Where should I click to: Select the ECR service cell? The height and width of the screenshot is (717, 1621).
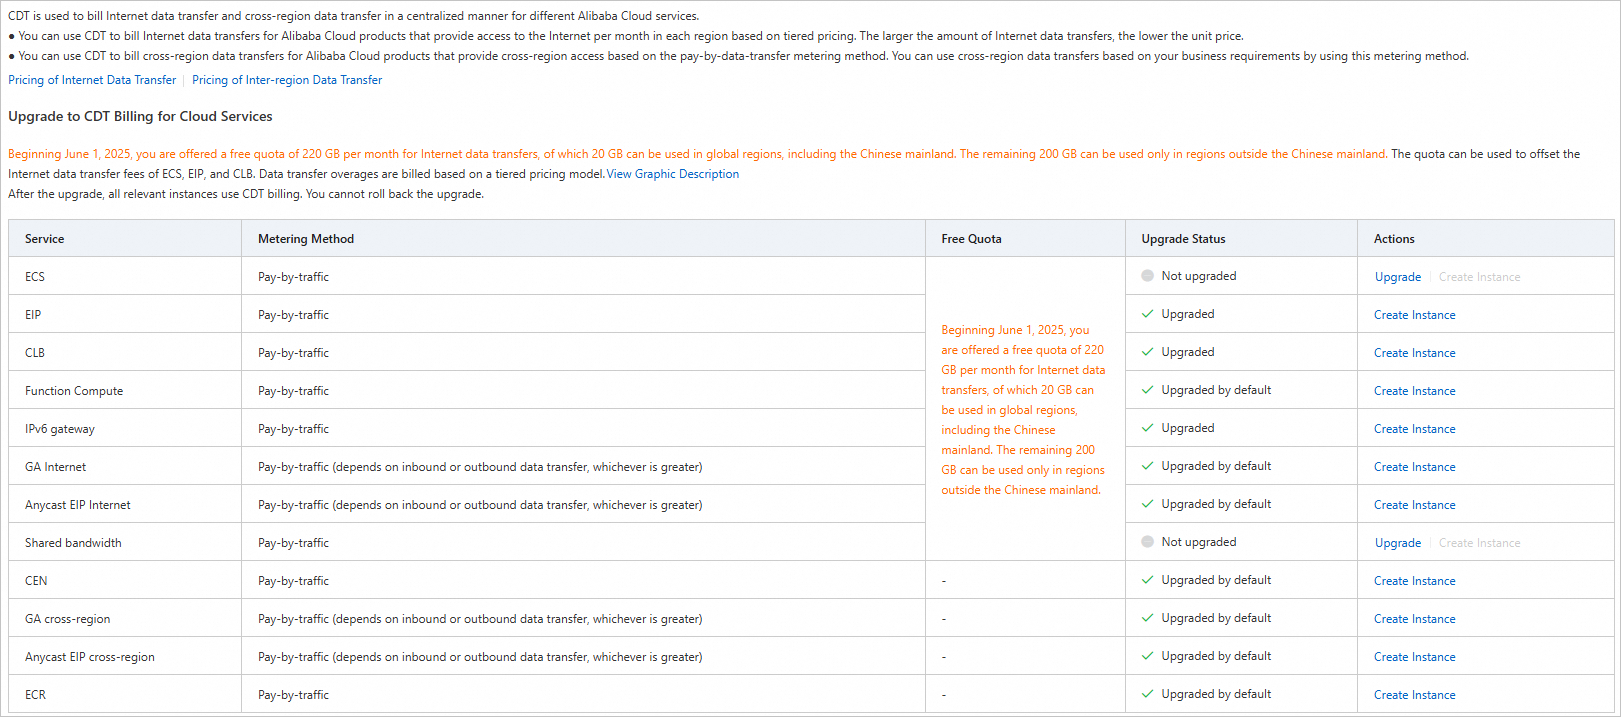(125, 695)
